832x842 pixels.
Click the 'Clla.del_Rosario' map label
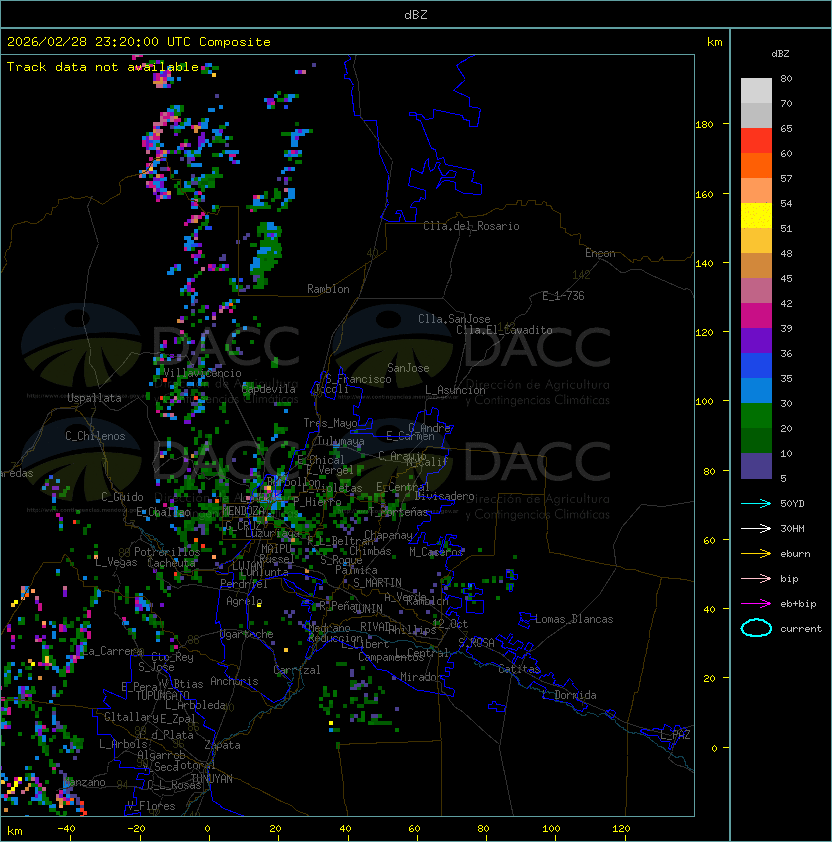point(471,226)
